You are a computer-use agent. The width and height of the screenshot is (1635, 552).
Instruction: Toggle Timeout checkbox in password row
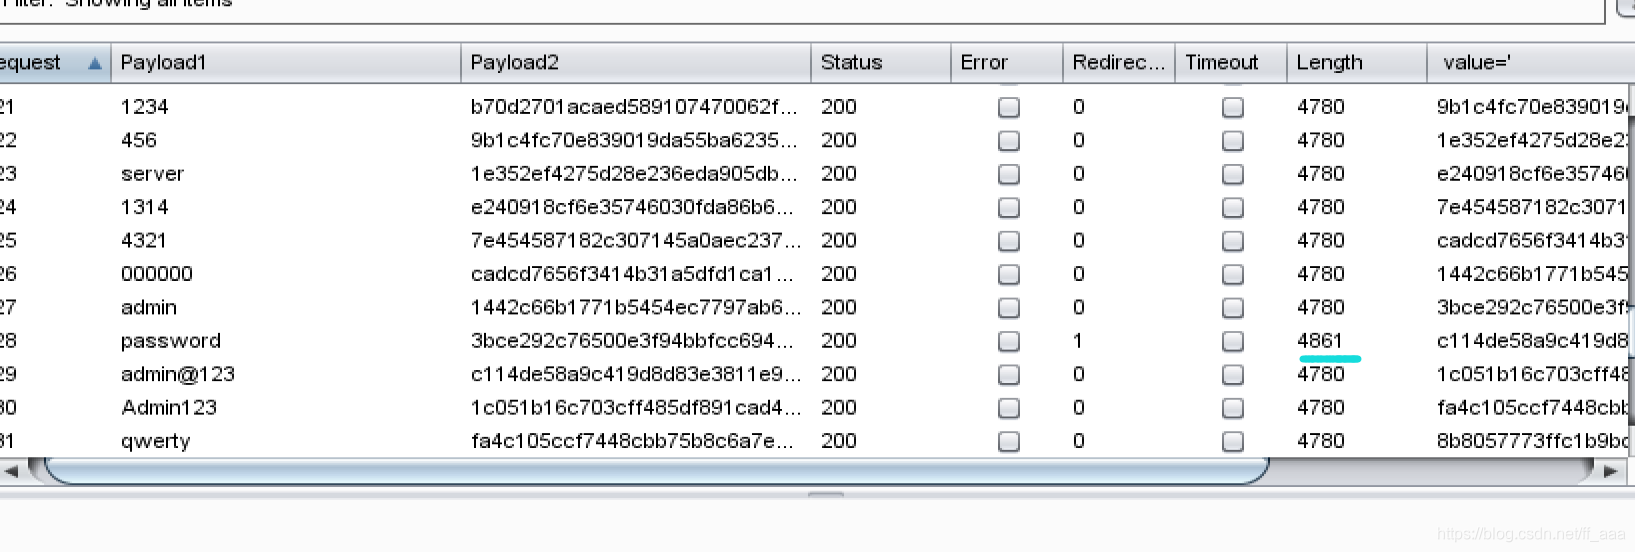[1233, 341]
